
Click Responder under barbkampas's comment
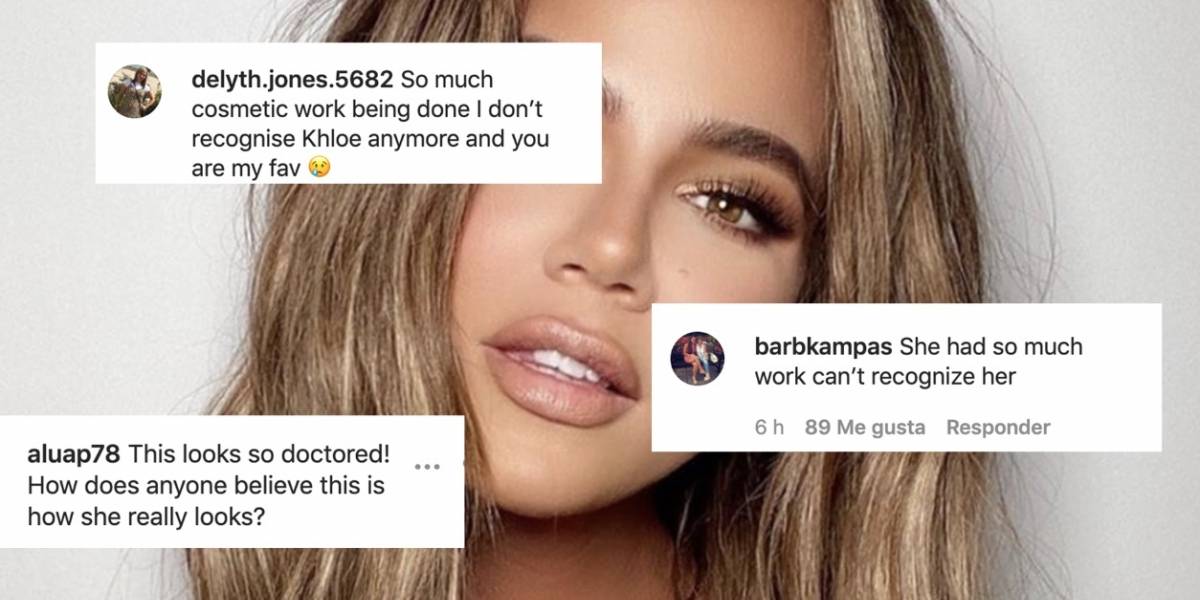click(998, 427)
